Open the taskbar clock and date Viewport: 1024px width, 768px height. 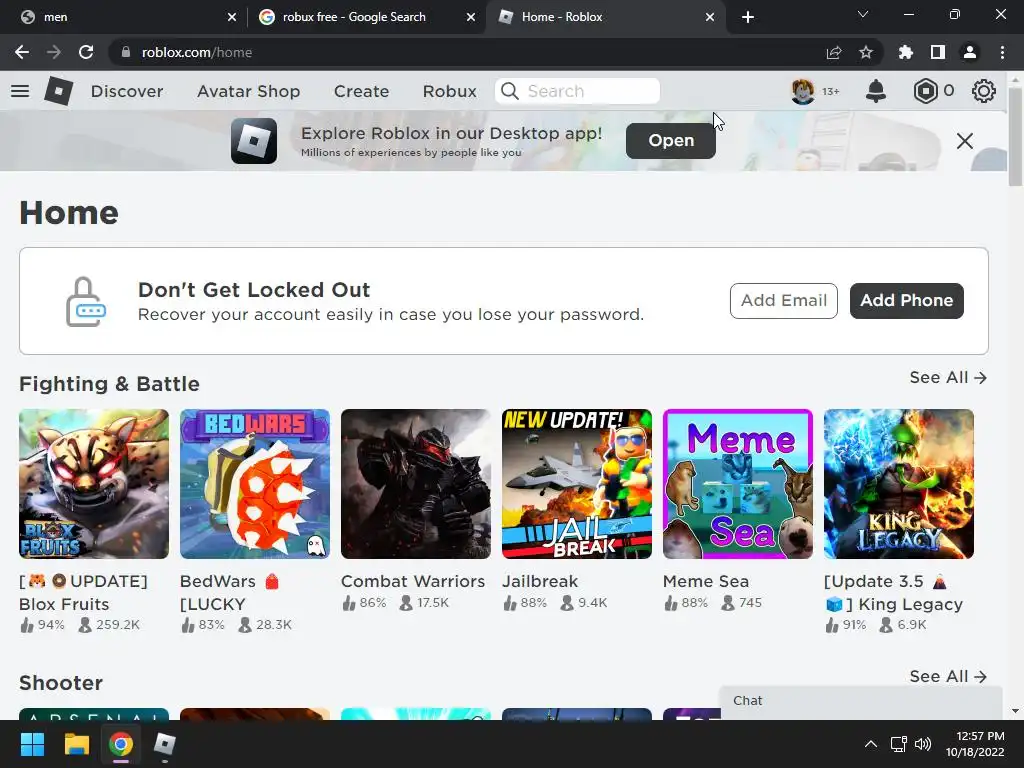[x=975, y=744]
